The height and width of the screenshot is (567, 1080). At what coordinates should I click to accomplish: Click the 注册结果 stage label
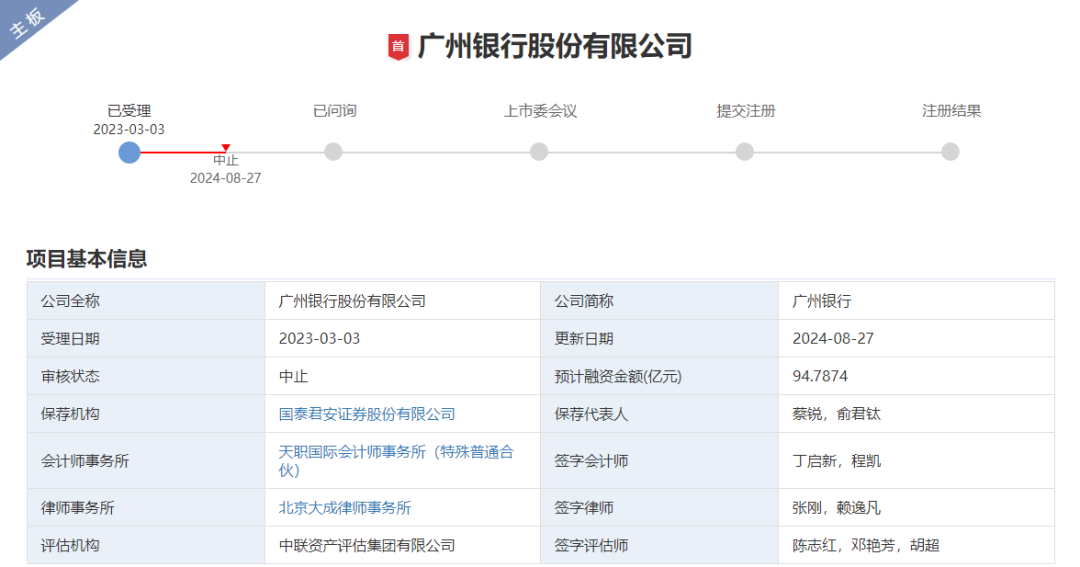point(951,111)
